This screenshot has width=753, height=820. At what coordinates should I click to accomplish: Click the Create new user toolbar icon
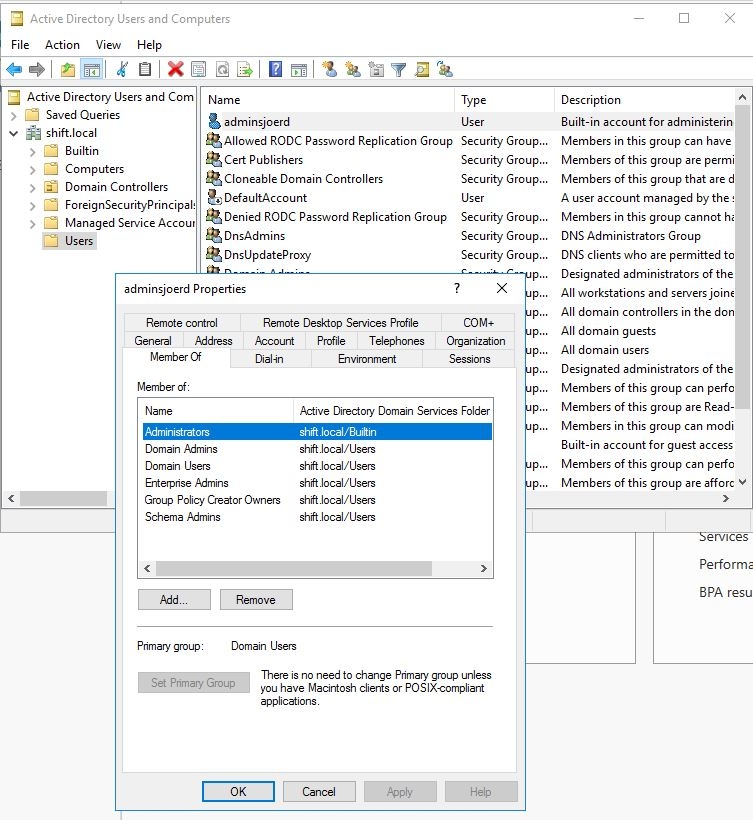click(329, 69)
